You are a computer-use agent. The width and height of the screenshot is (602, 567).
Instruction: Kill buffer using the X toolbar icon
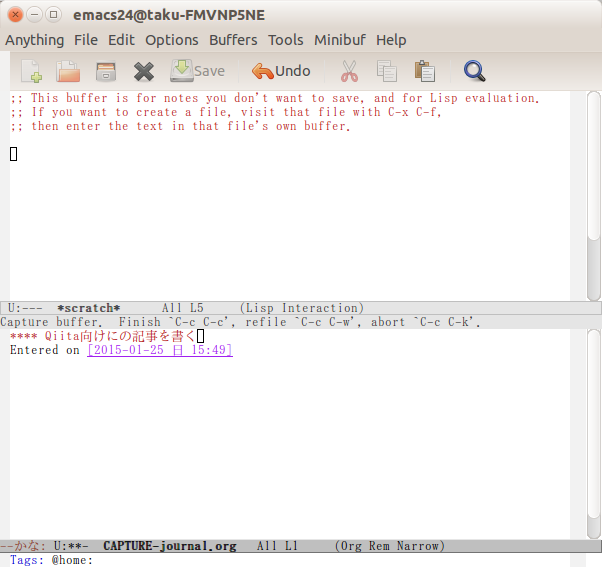coord(144,72)
